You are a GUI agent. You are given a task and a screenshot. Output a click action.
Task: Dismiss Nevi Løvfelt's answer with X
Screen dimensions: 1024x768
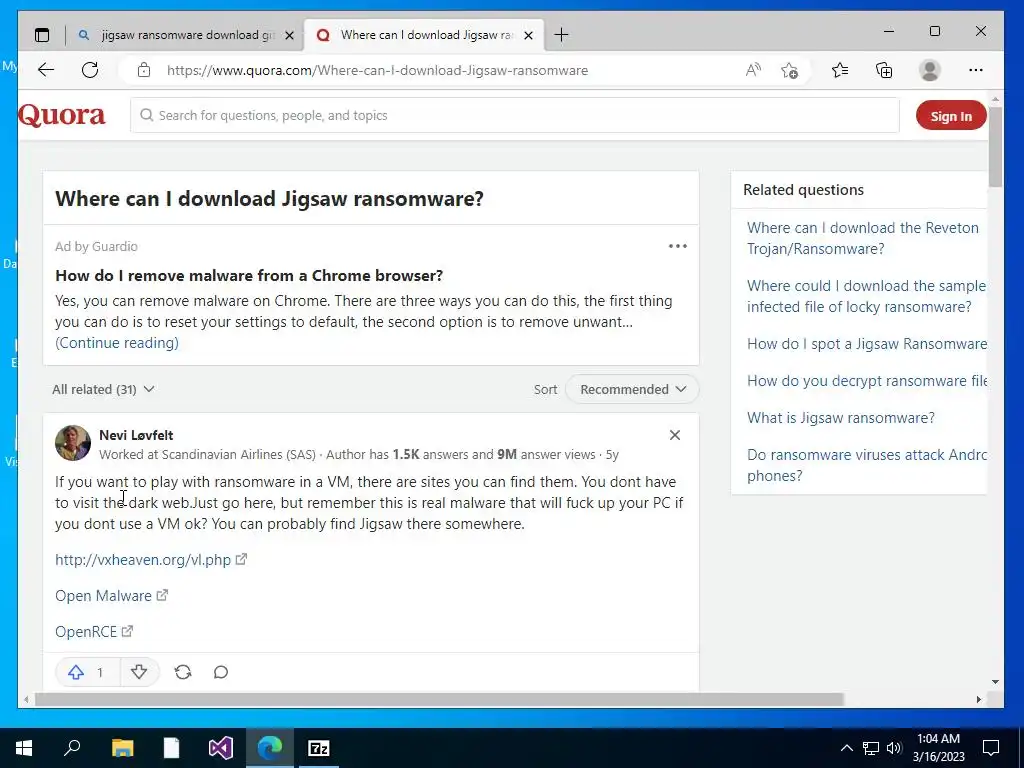[x=675, y=435]
